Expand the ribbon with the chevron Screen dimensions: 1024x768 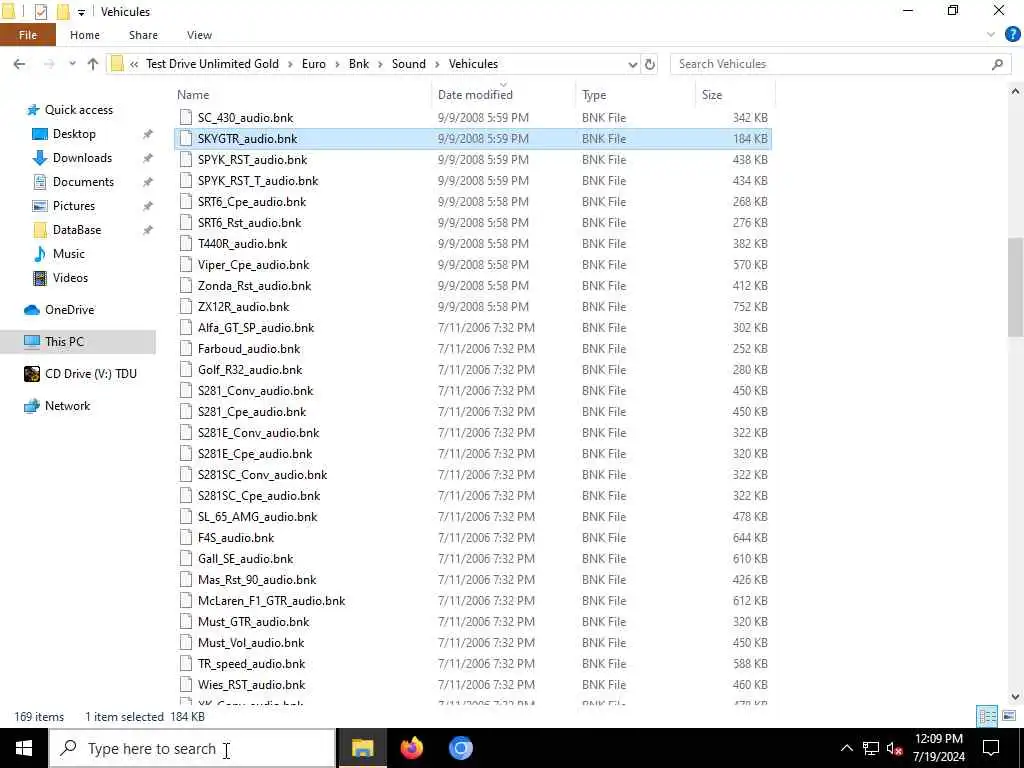pyautogui.click(x=991, y=35)
